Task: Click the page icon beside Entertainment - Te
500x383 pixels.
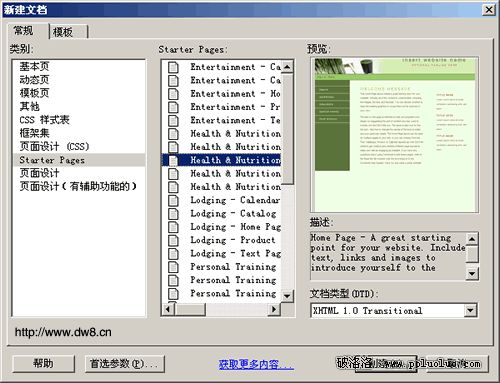Action: pyautogui.click(x=173, y=120)
